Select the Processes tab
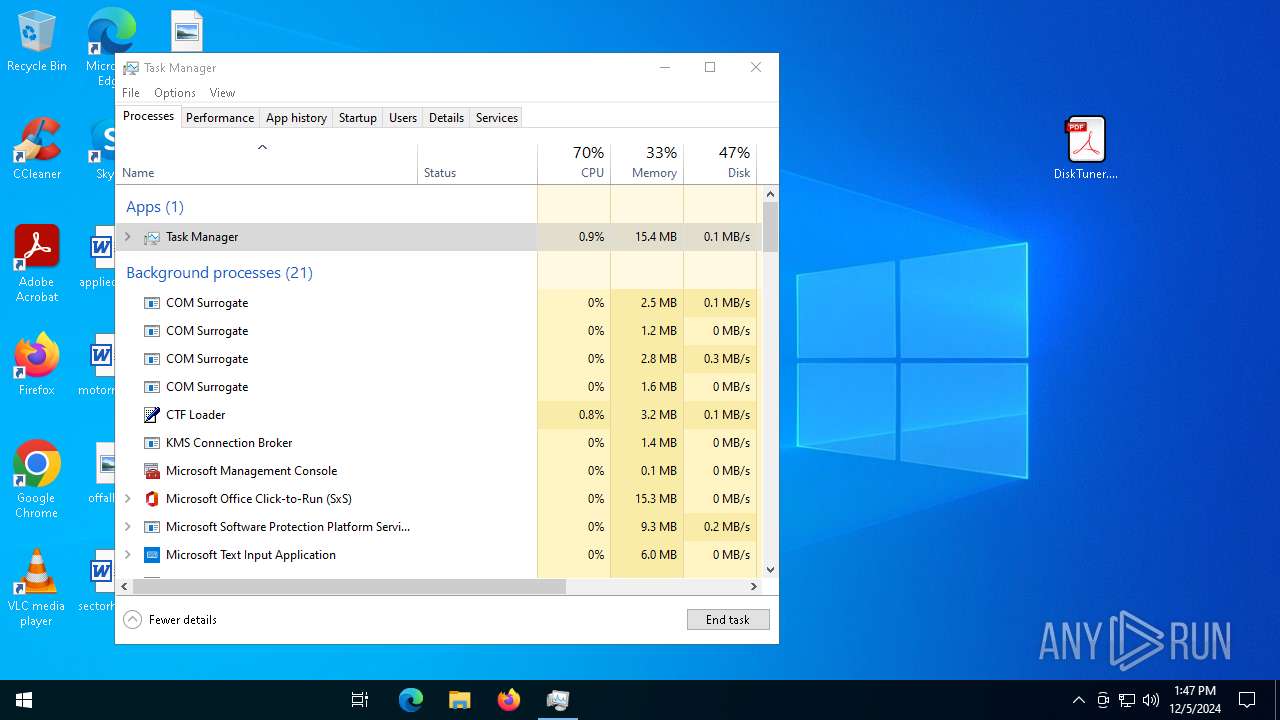The image size is (1280, 720). [x=148, y=116]
